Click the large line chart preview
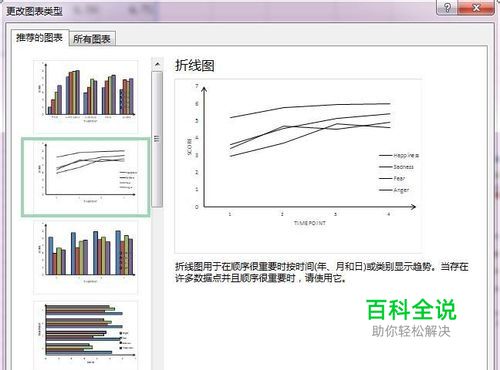Screen dimensions: 500x370 click(x=298, y=166)
